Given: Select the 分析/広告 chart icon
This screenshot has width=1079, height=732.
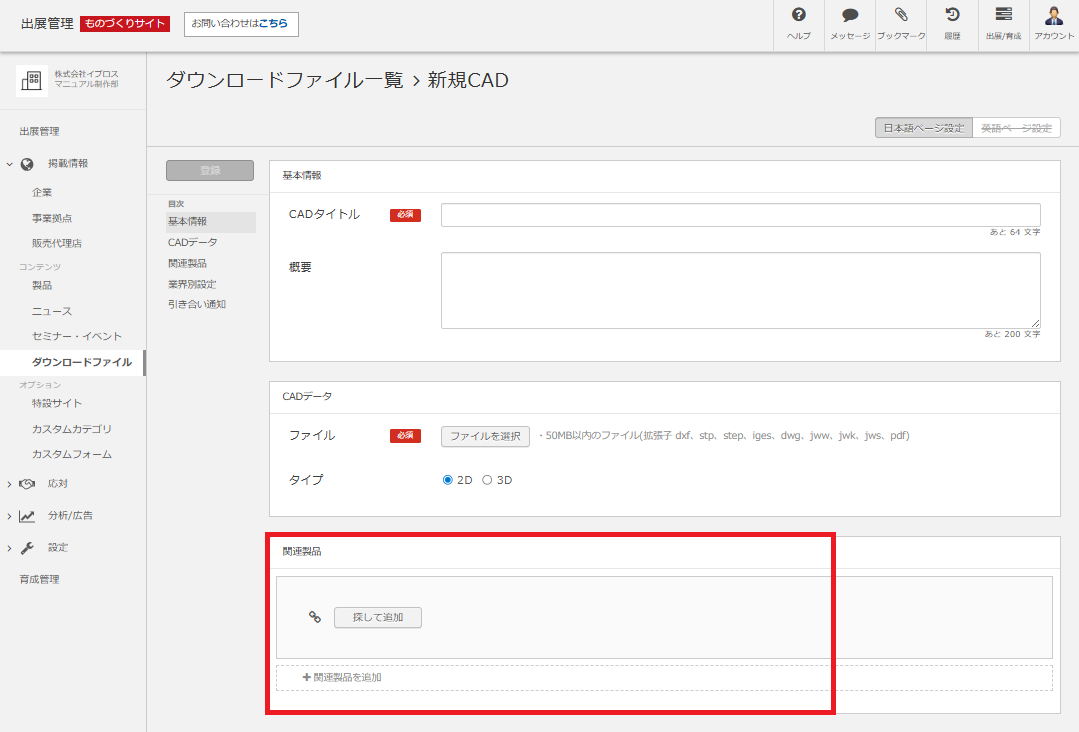Looking at the screenshot, I should pos(26,515).
